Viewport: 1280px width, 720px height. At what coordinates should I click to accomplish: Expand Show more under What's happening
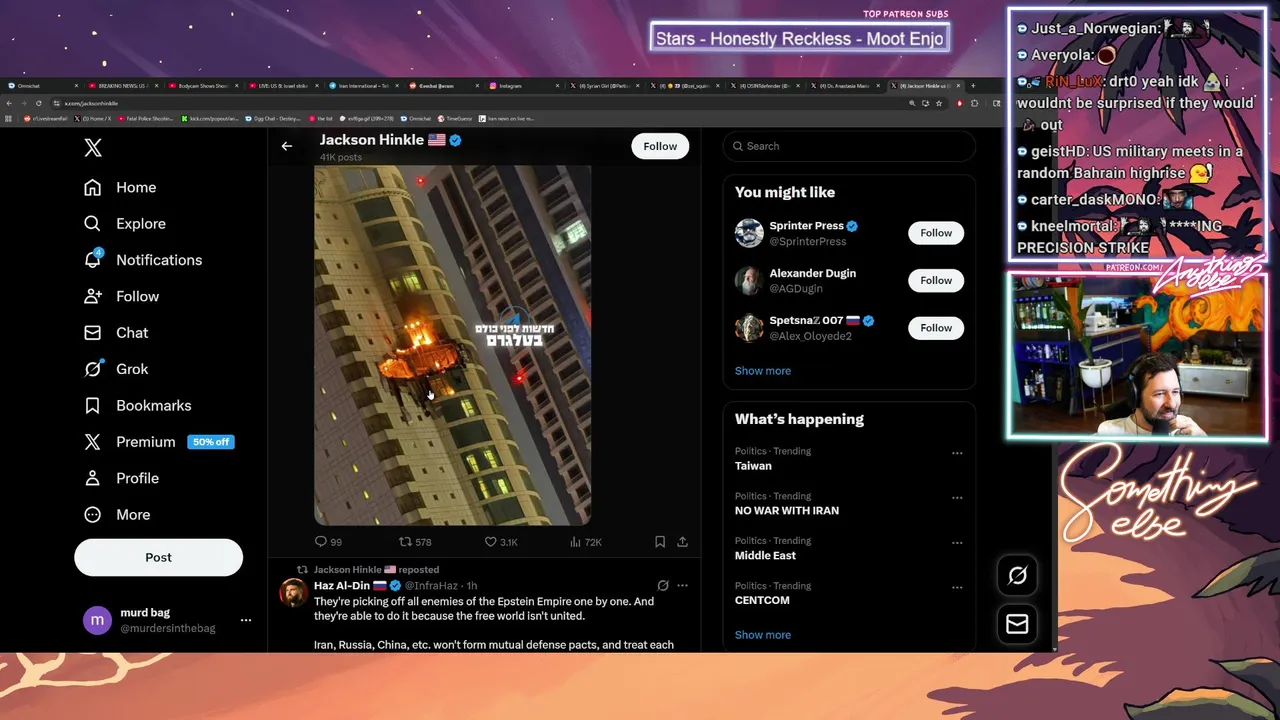763,635
